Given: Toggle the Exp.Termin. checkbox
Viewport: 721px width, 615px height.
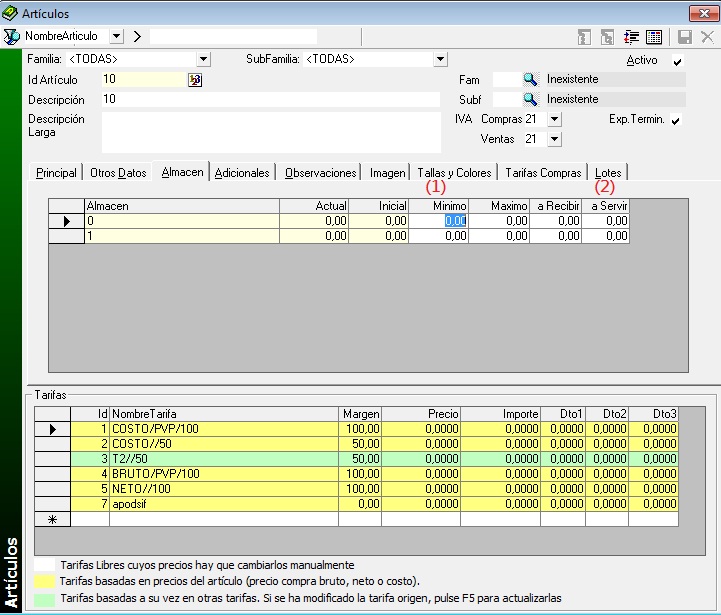Looking at the screenshot, I should coord(675,121).
